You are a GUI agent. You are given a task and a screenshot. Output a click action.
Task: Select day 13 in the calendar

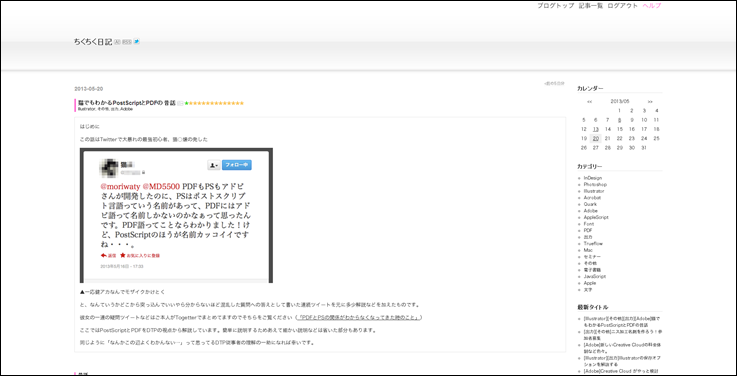click(x=596, y=129)
